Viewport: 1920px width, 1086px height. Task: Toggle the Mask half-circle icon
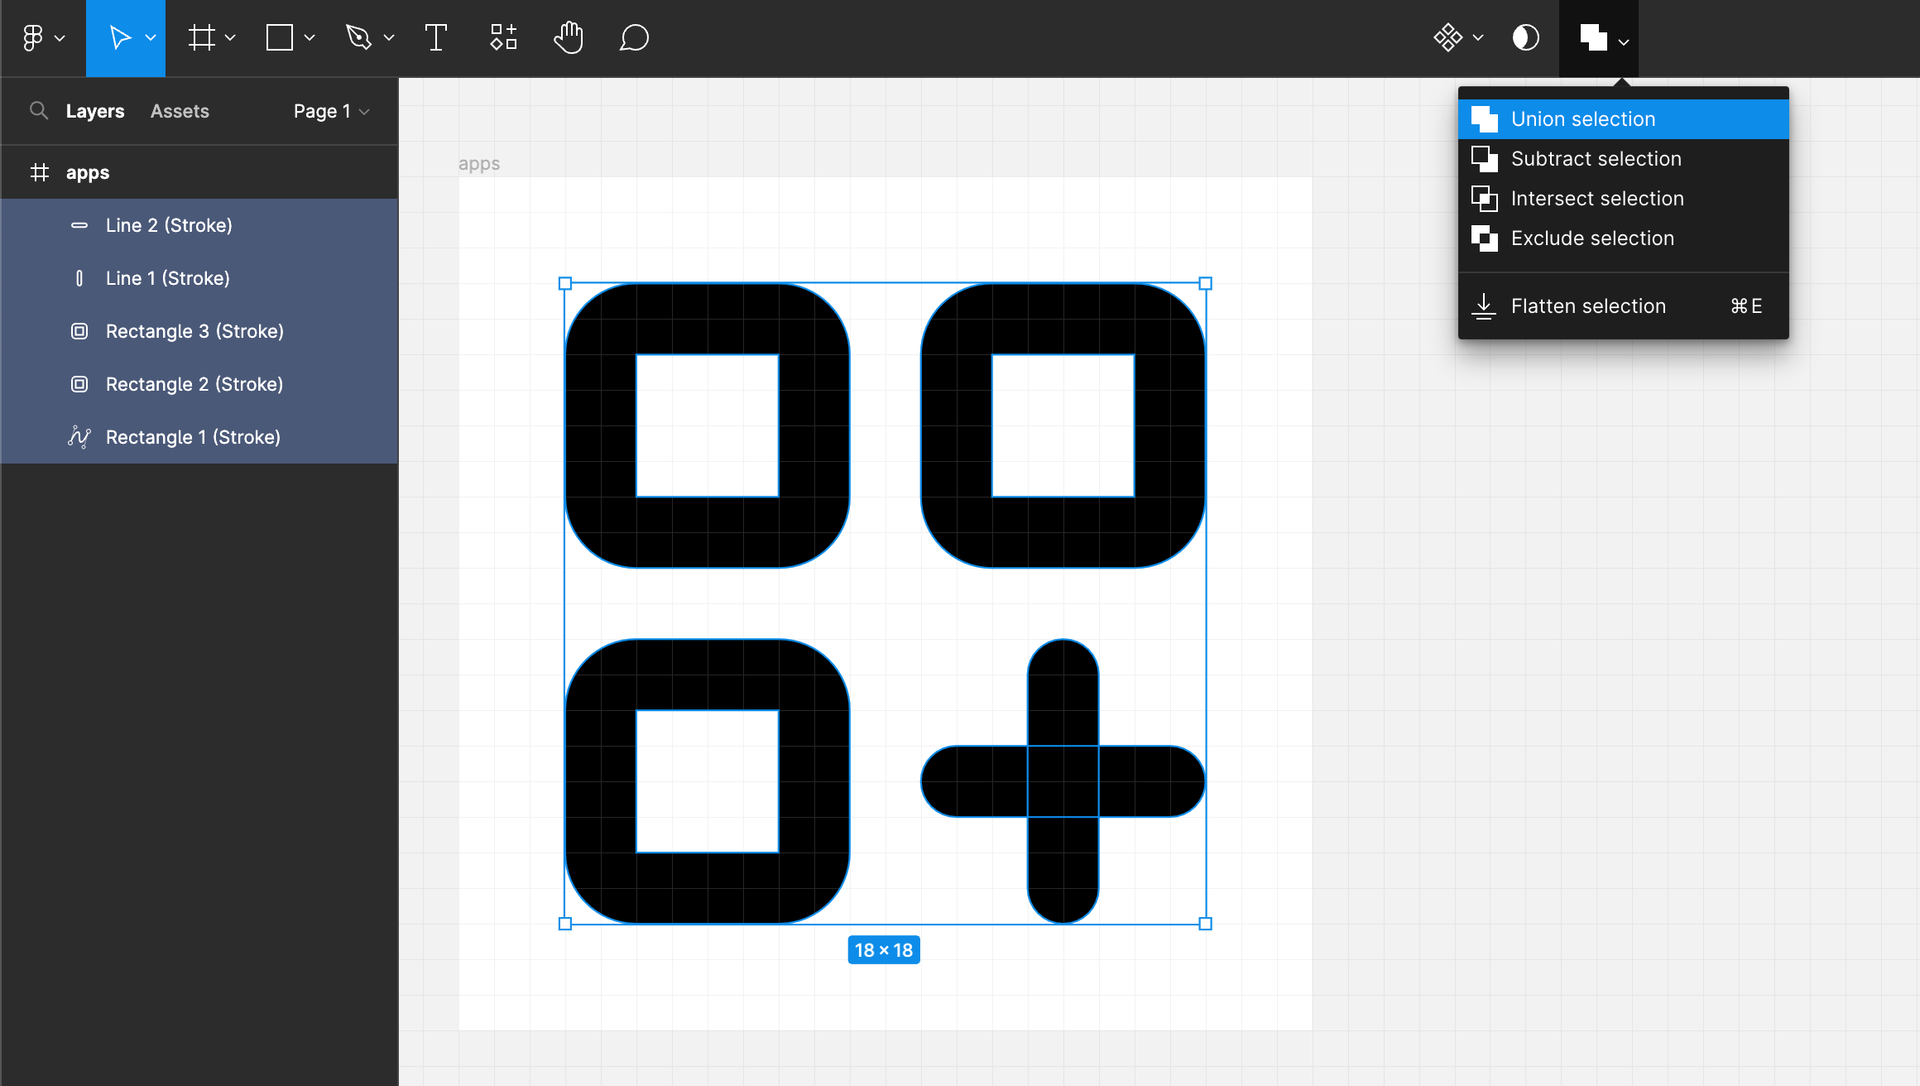(1525, 38)
